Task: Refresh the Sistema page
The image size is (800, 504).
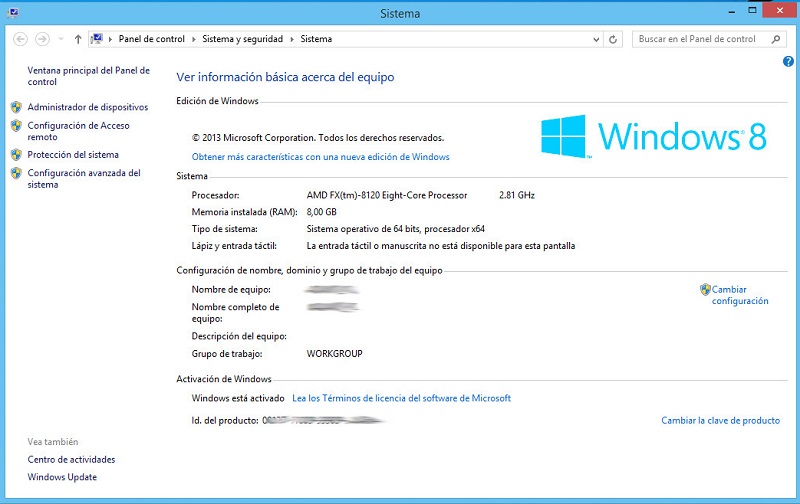Action: [613, 39]
